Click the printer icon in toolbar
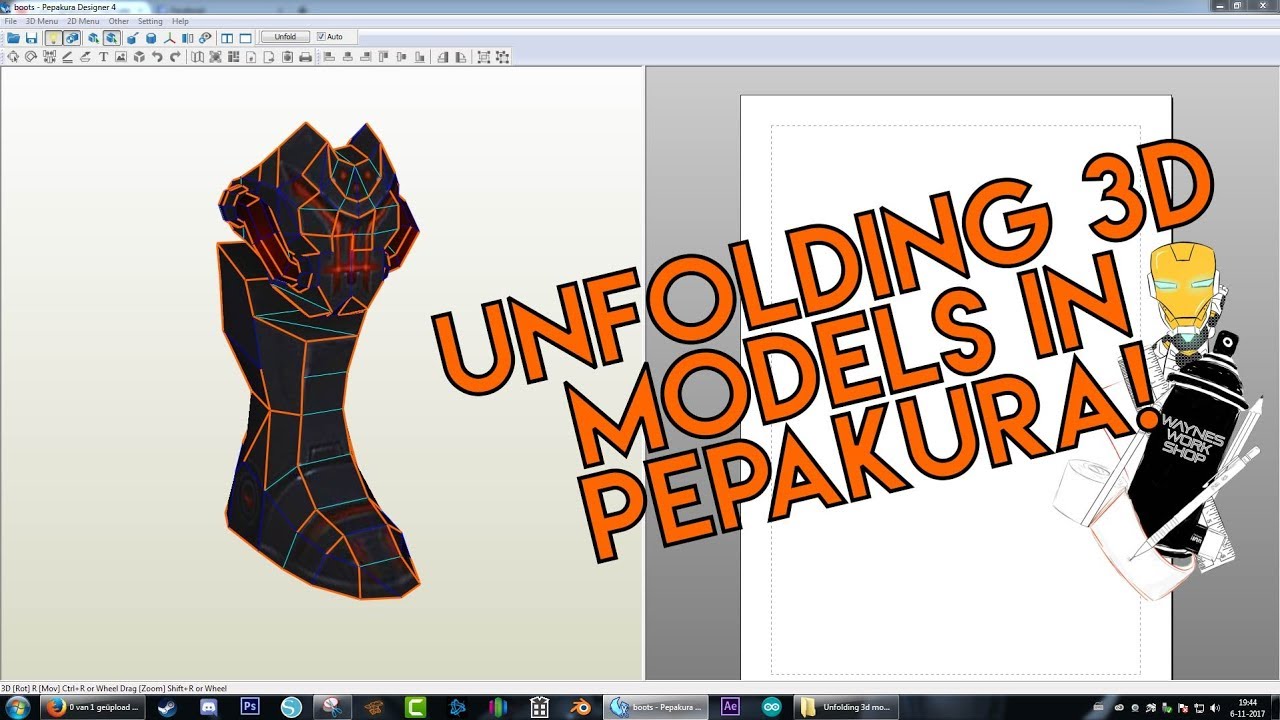This screenshot has width=1280, height=720. (x=305, y=57)
